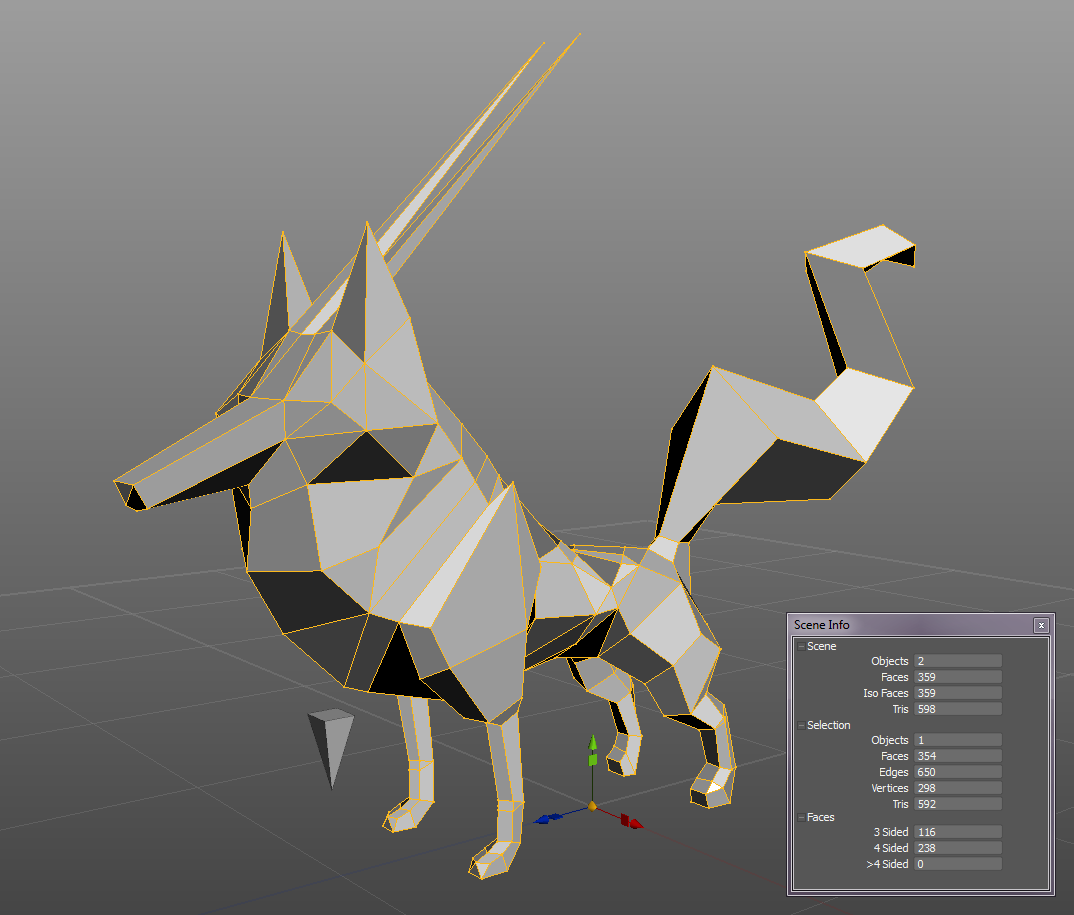The width and height of the screenshot is (1074, 915).
Task: Click the Scene Objects field showing 2
Action: point(958,661)
